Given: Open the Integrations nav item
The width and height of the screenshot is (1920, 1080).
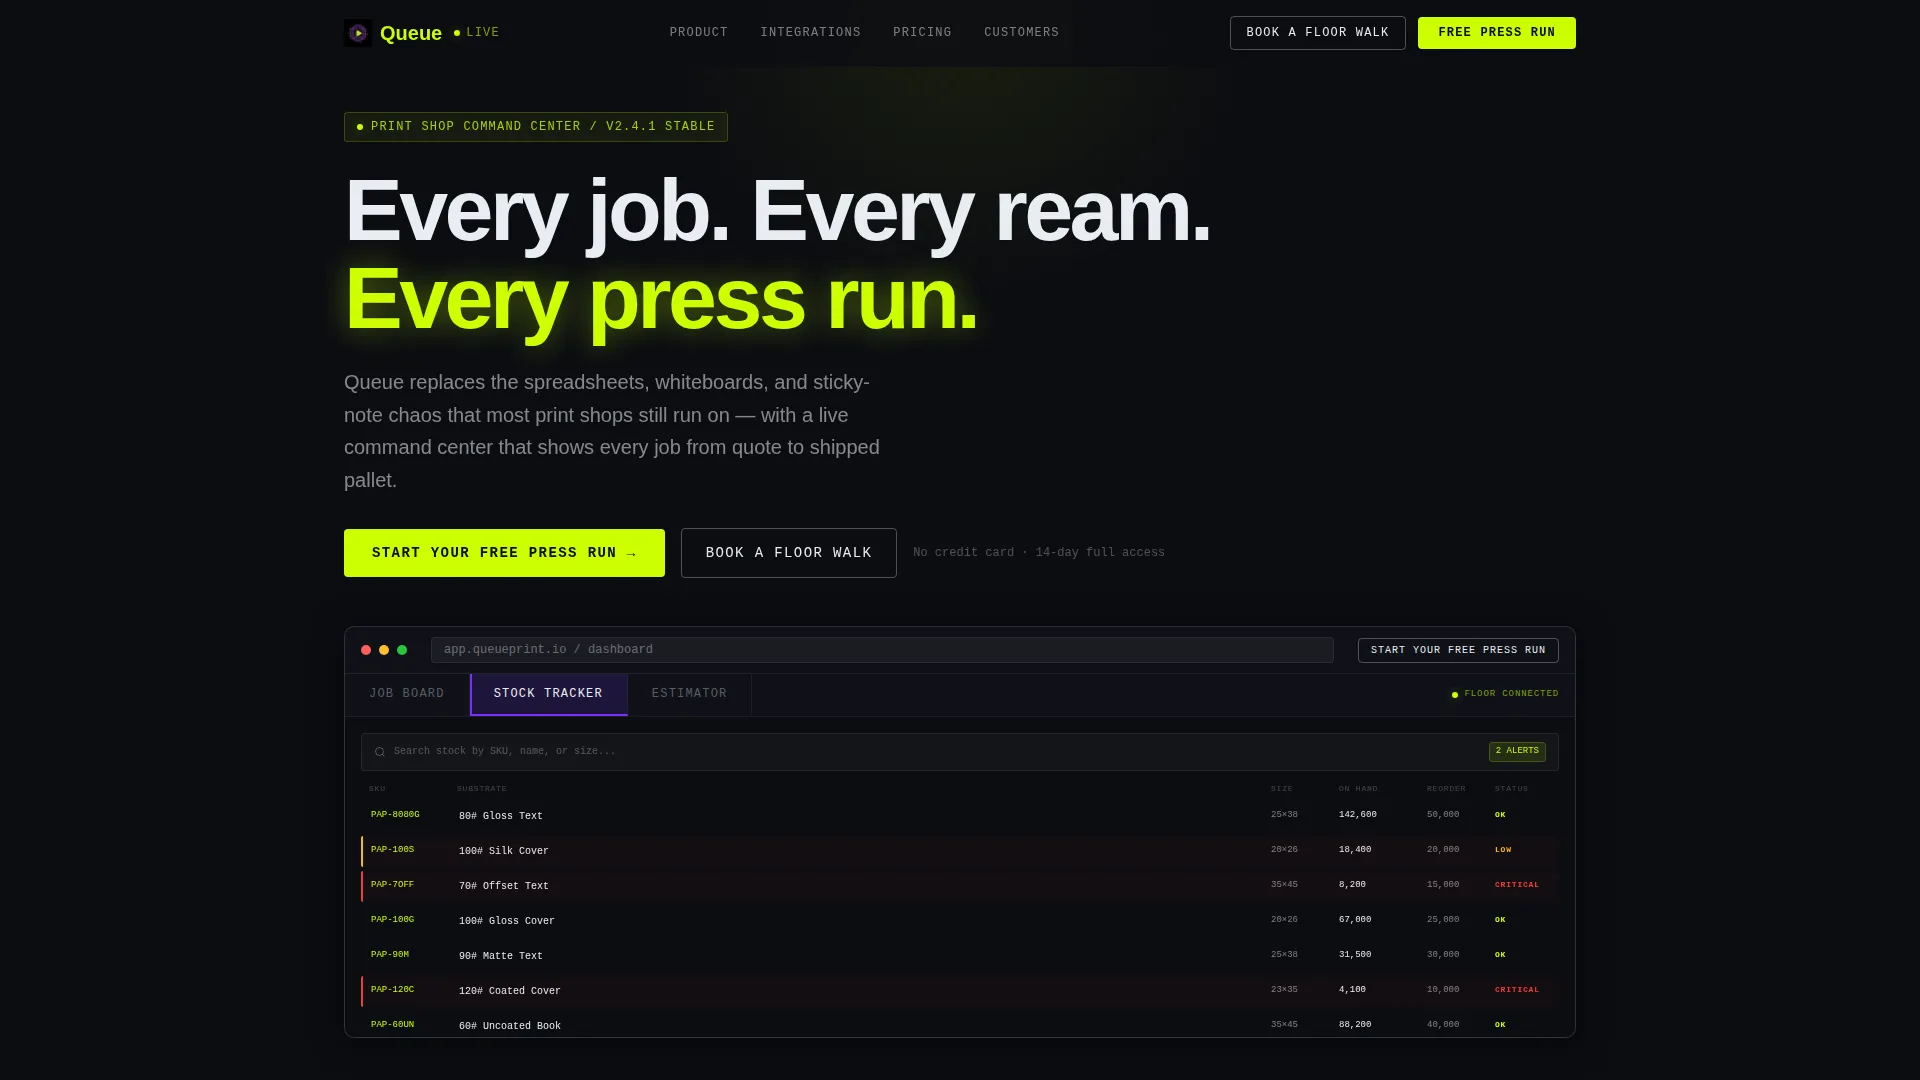Looking at the screenshot, I should pos(811,33).
